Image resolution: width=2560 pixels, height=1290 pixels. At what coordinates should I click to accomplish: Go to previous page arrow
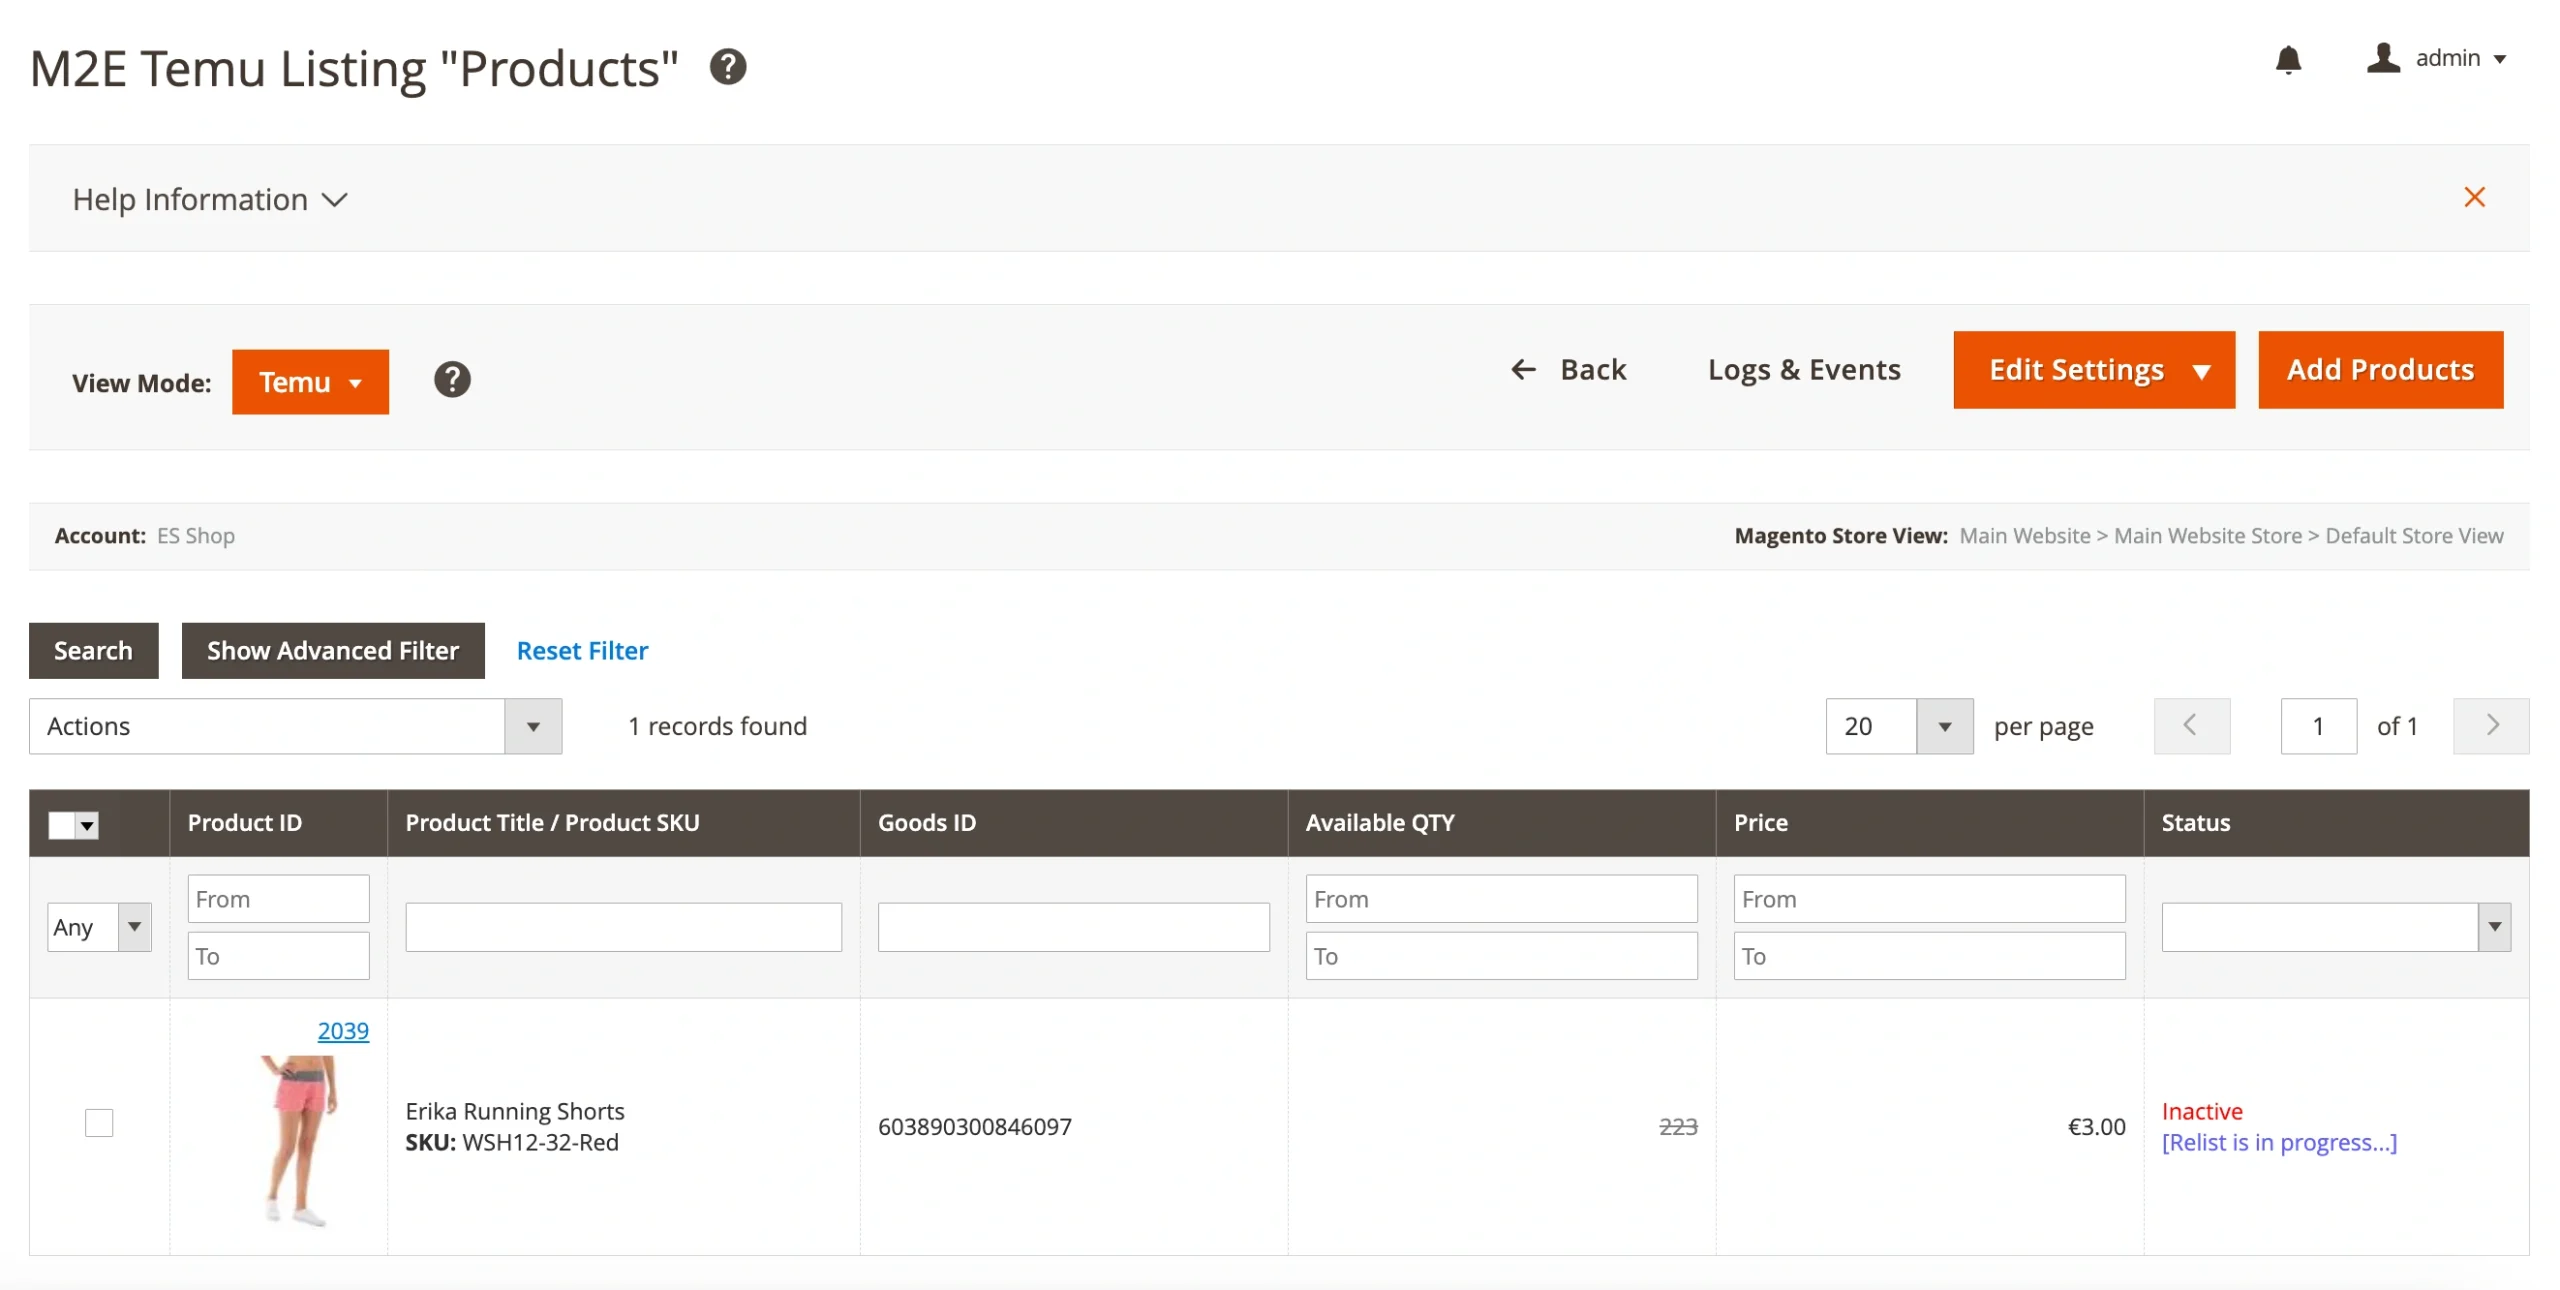pyautogui.click(x=2191, y=726)
